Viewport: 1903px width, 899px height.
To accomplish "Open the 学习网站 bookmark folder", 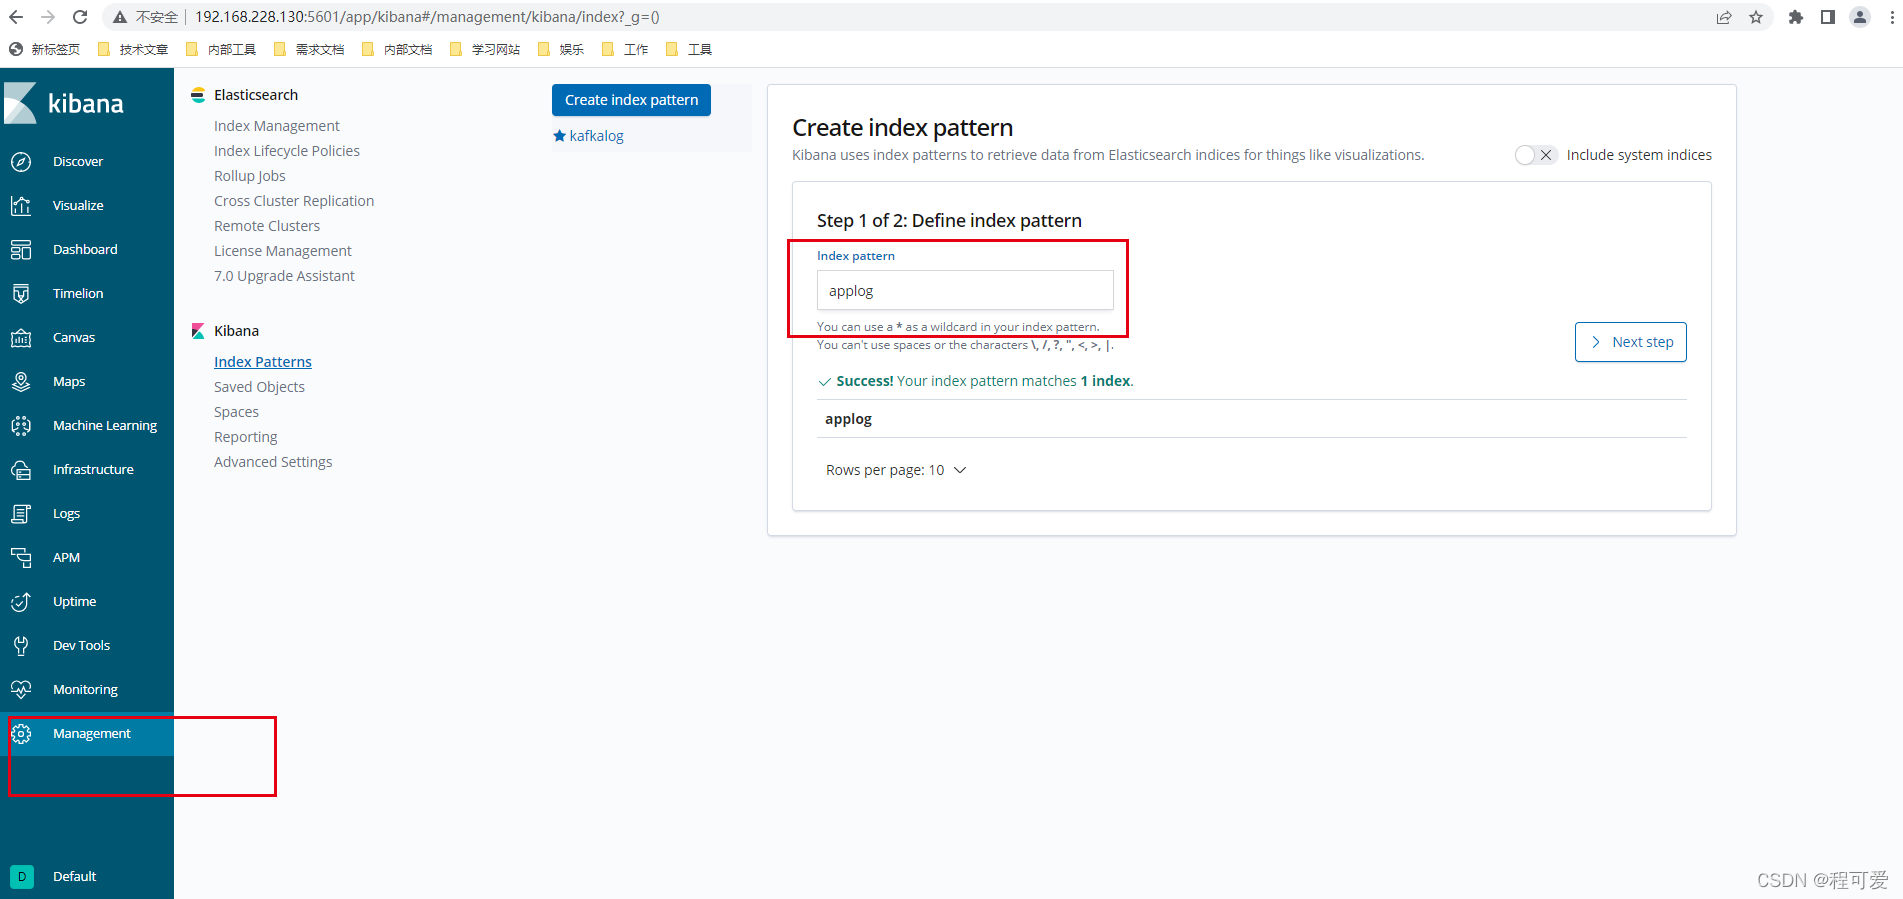I will [x=485, y=50].
